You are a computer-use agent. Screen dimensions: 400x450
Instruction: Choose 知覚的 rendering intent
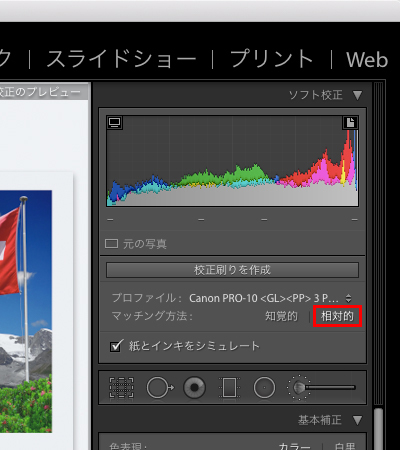(x=281, y=316)
